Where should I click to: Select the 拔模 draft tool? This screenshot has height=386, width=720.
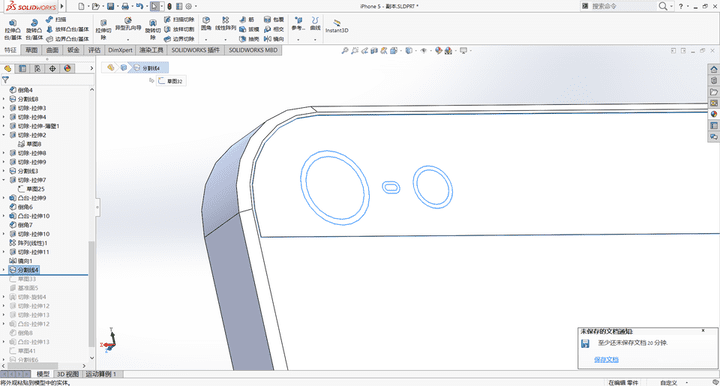click(249, 29)
